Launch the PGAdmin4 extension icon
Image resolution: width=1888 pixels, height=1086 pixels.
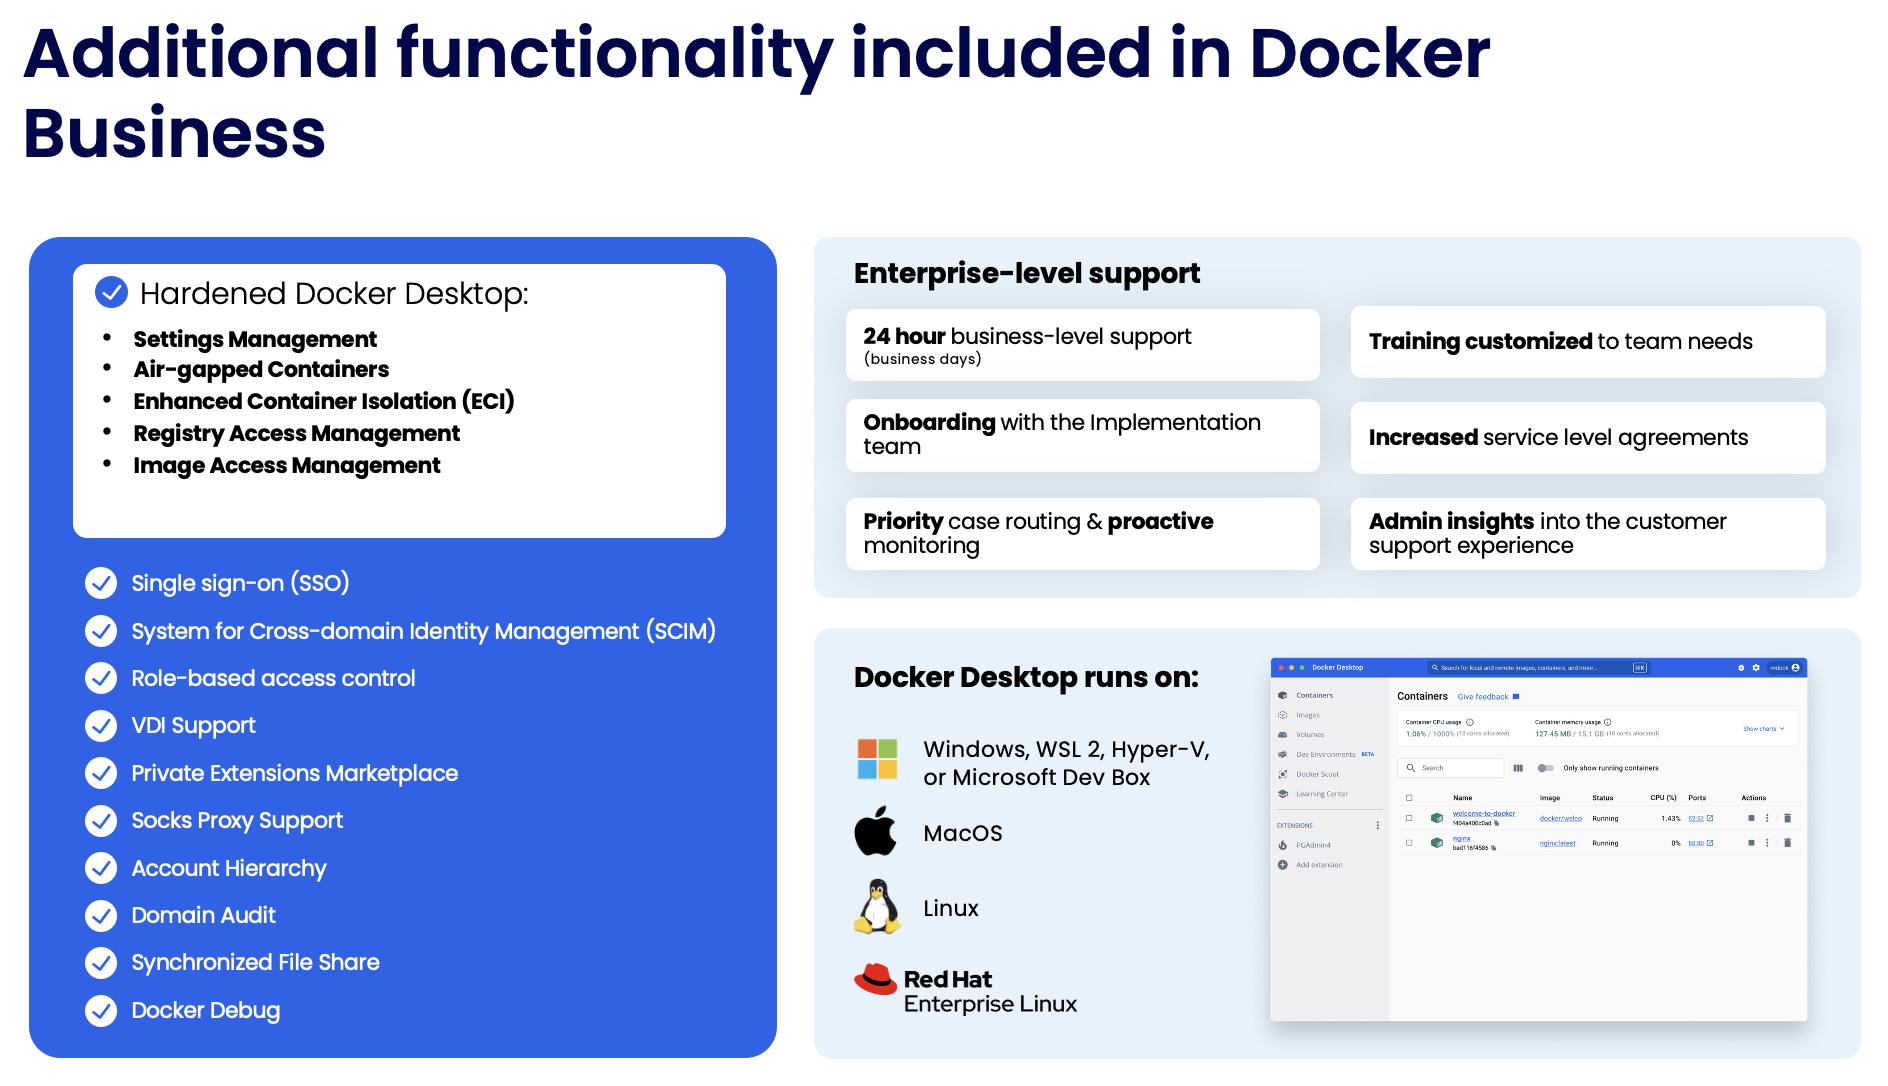(1282, 845)
